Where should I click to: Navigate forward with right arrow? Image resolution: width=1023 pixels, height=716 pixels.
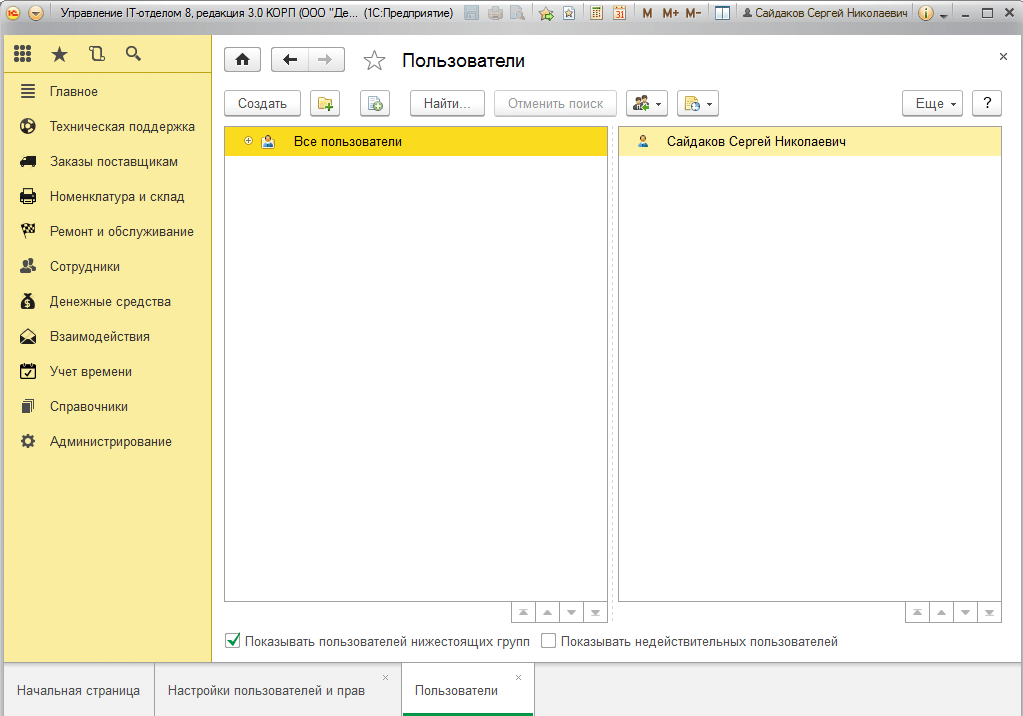pos(326,60)
